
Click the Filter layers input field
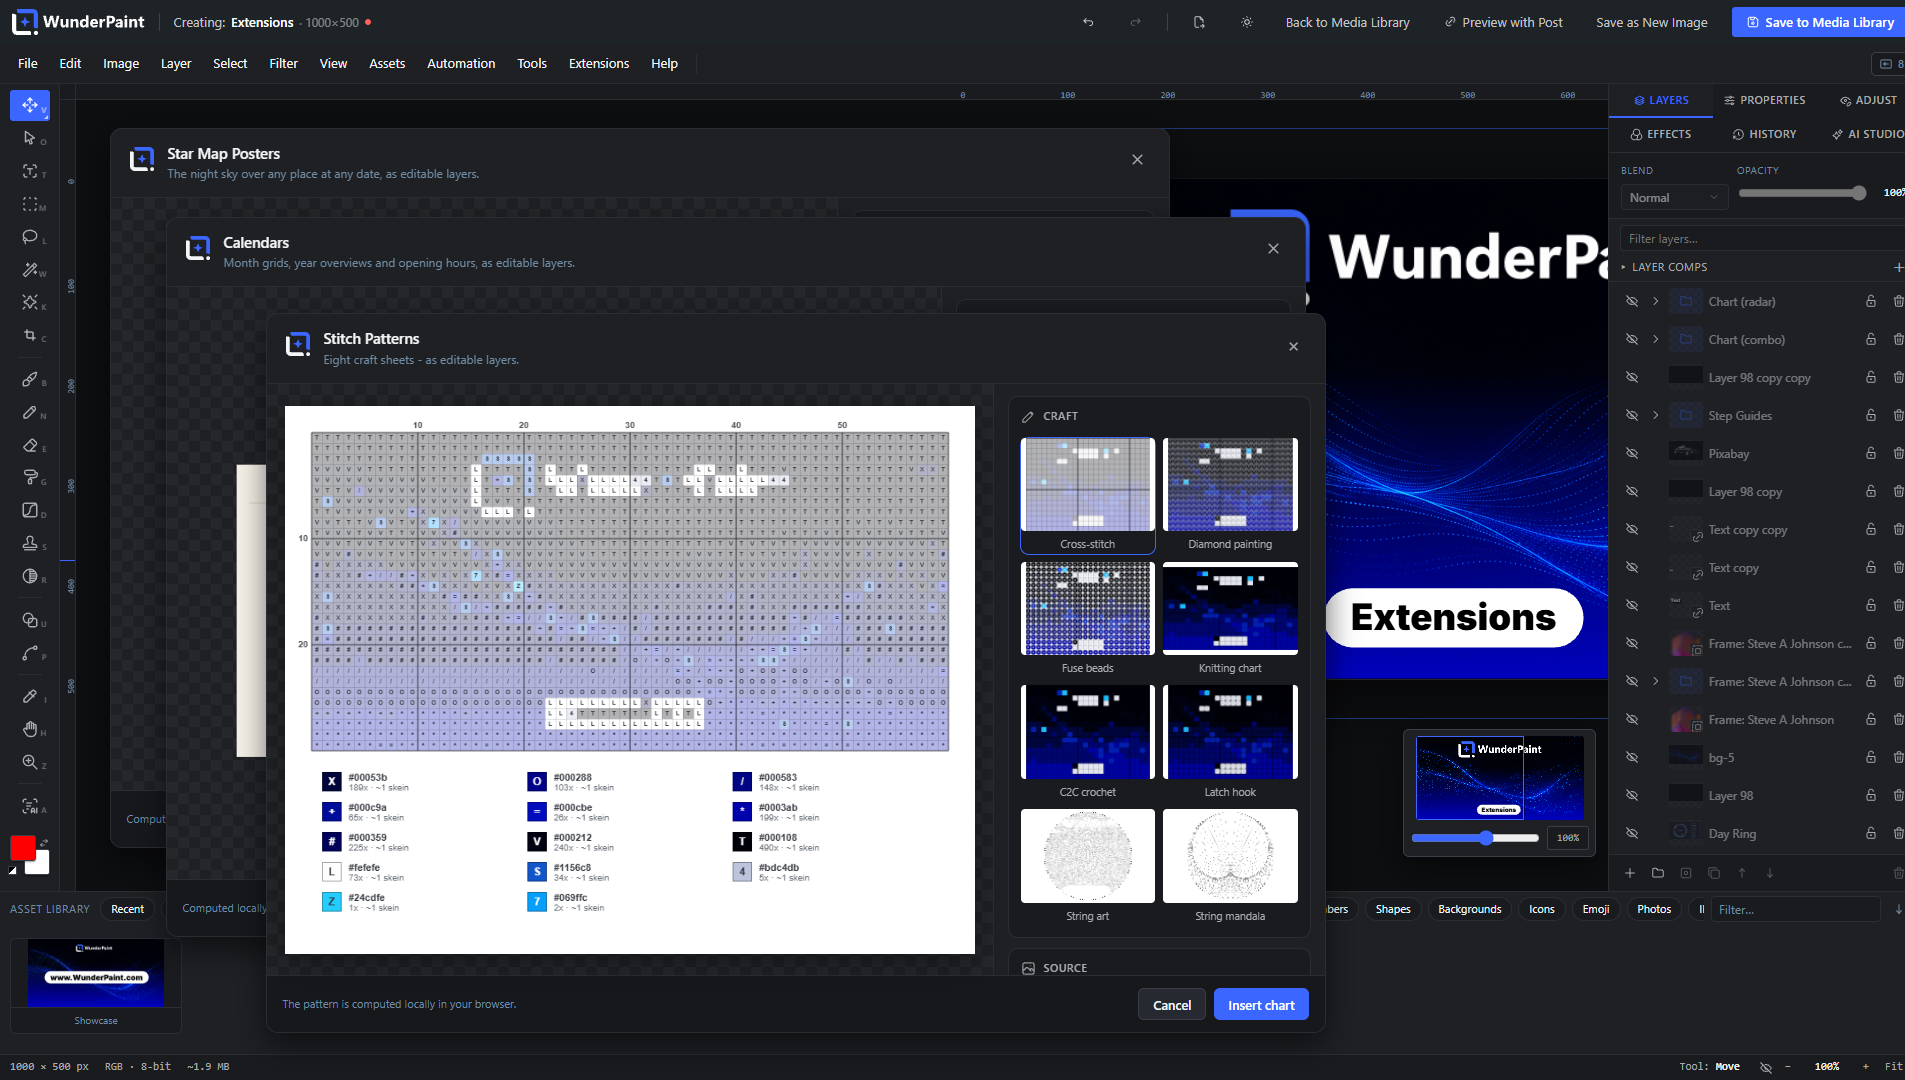coord(1761,239)
